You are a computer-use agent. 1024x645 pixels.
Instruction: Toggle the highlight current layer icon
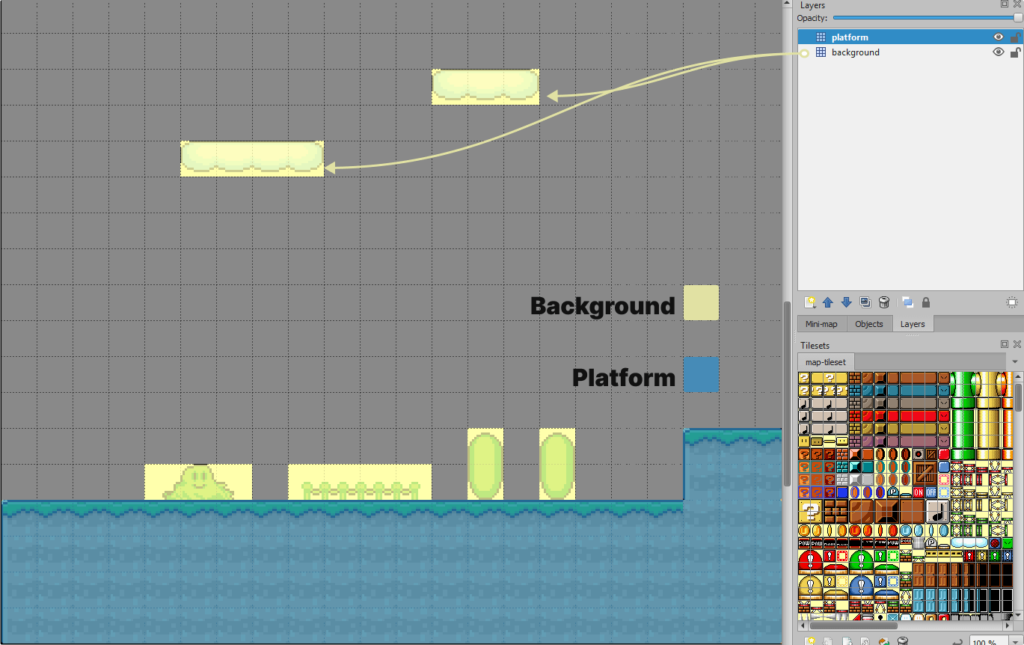pos(909,302)
